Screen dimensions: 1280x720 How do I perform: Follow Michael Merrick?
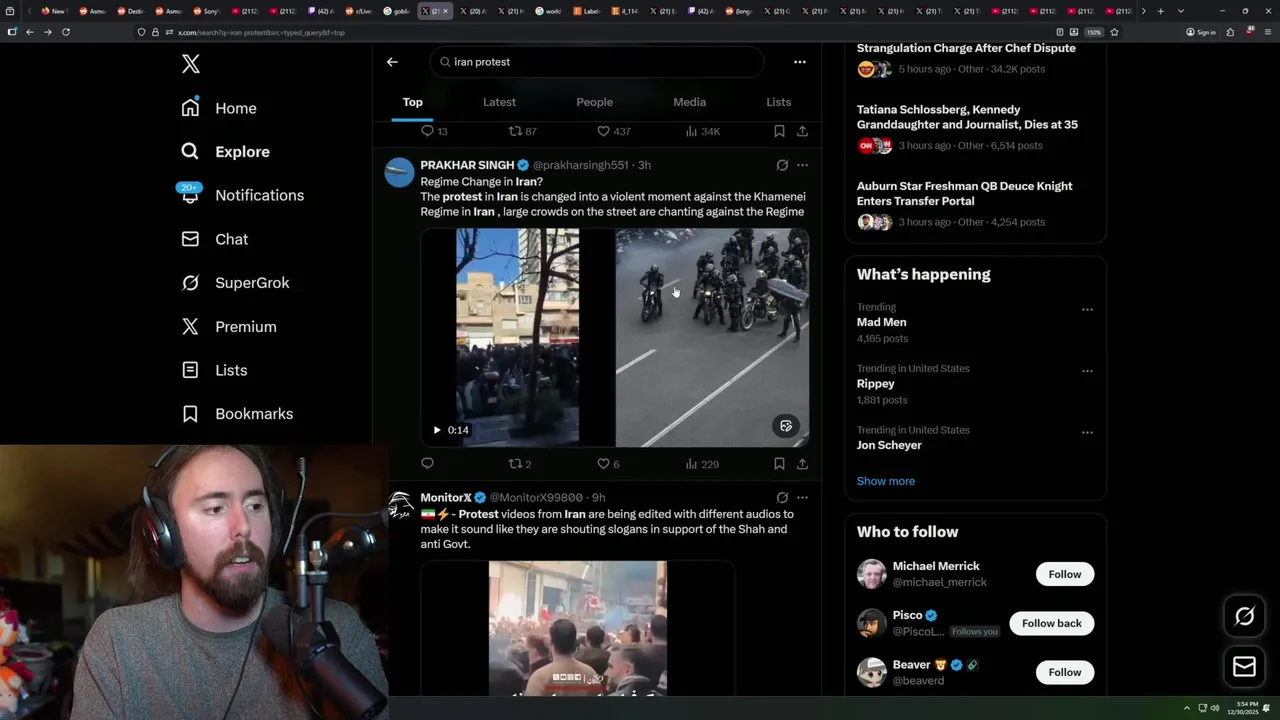[x=1065, y=574]
